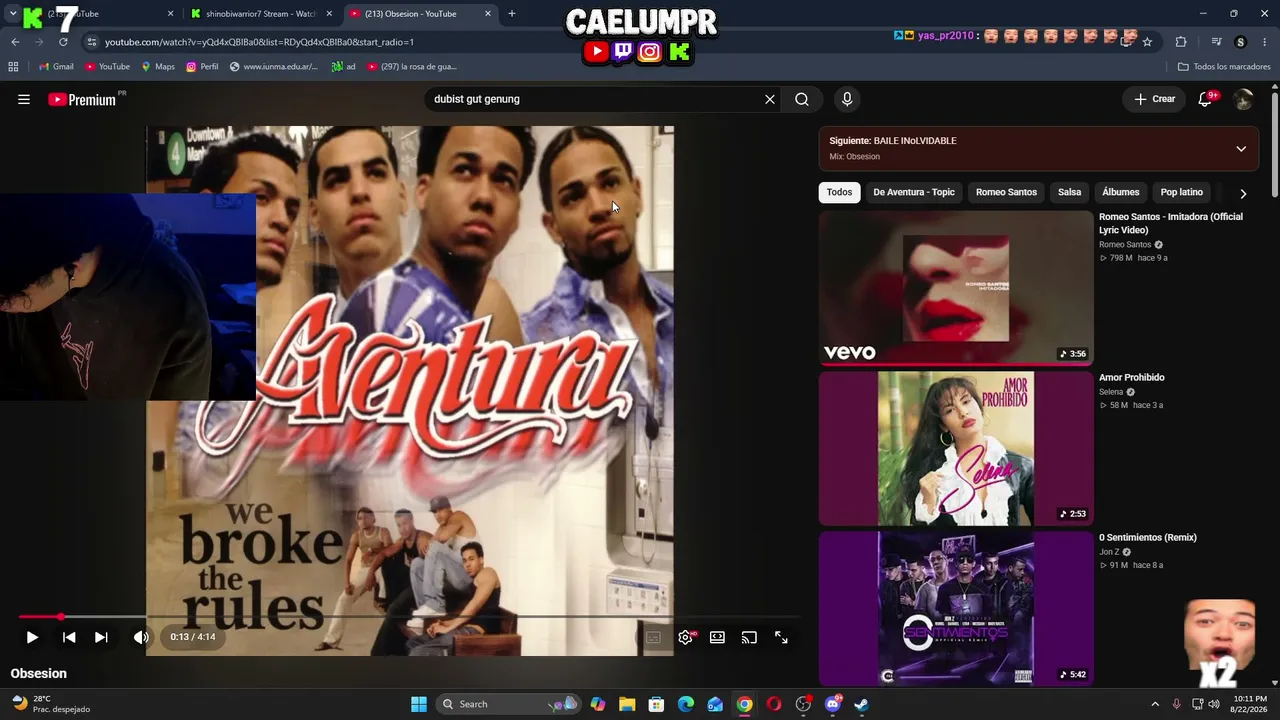The image size is (1280, 720).
Task: Clear the search box text
Action: coord(770,99)
